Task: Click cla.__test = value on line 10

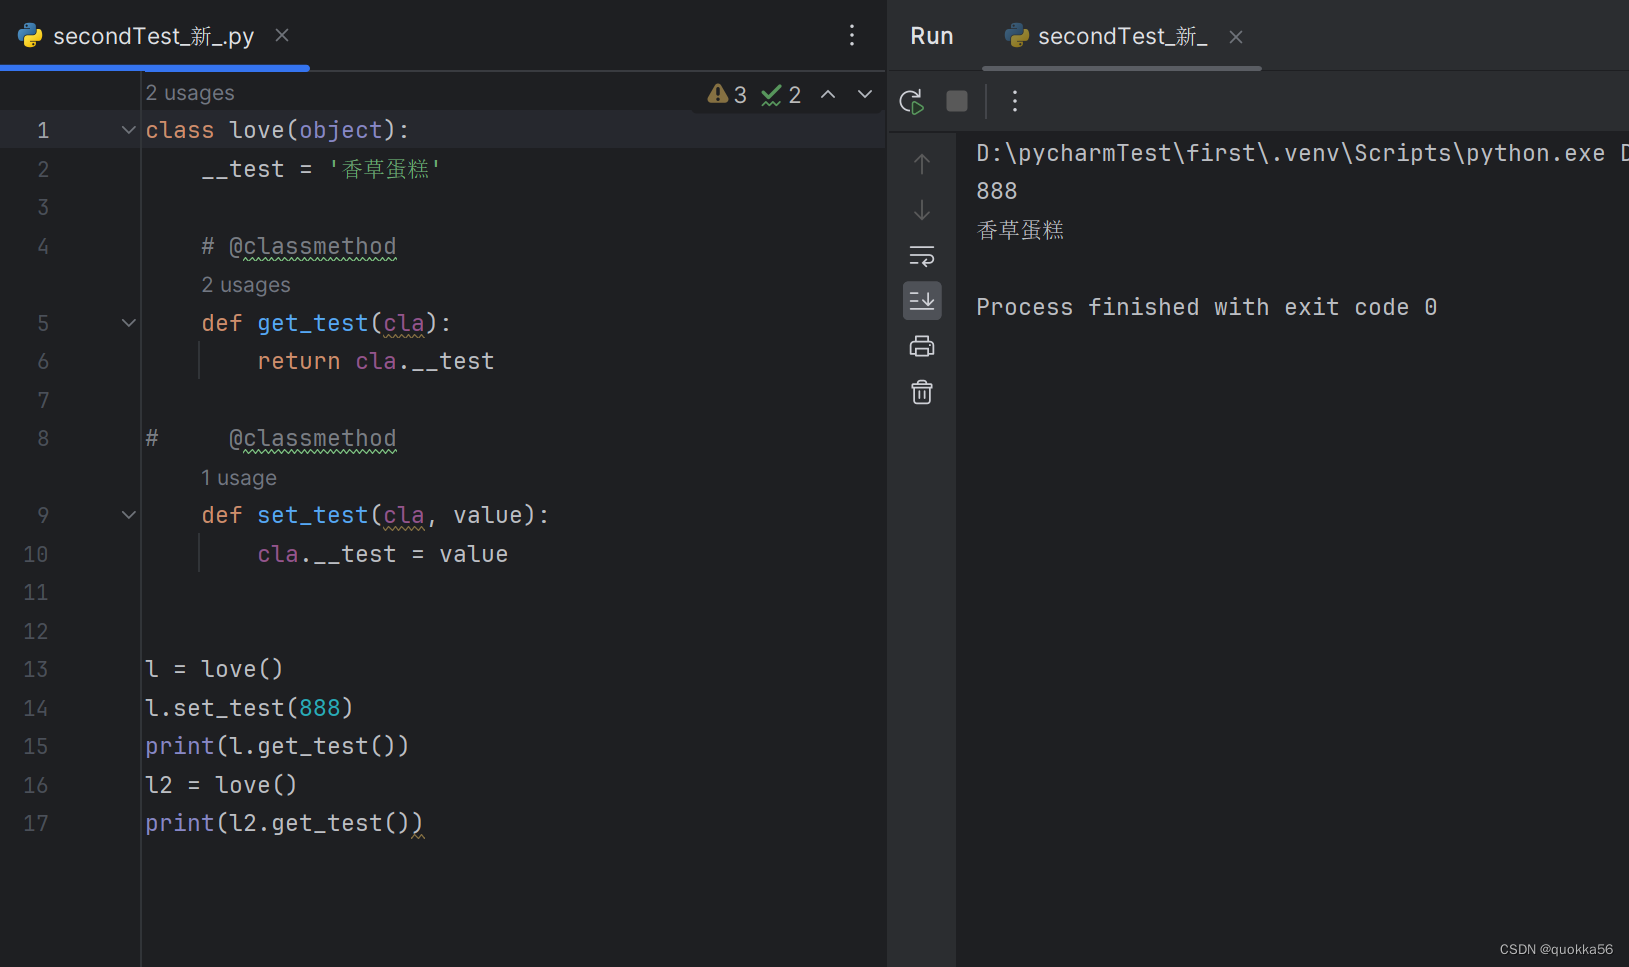Action: pos(383,554)
